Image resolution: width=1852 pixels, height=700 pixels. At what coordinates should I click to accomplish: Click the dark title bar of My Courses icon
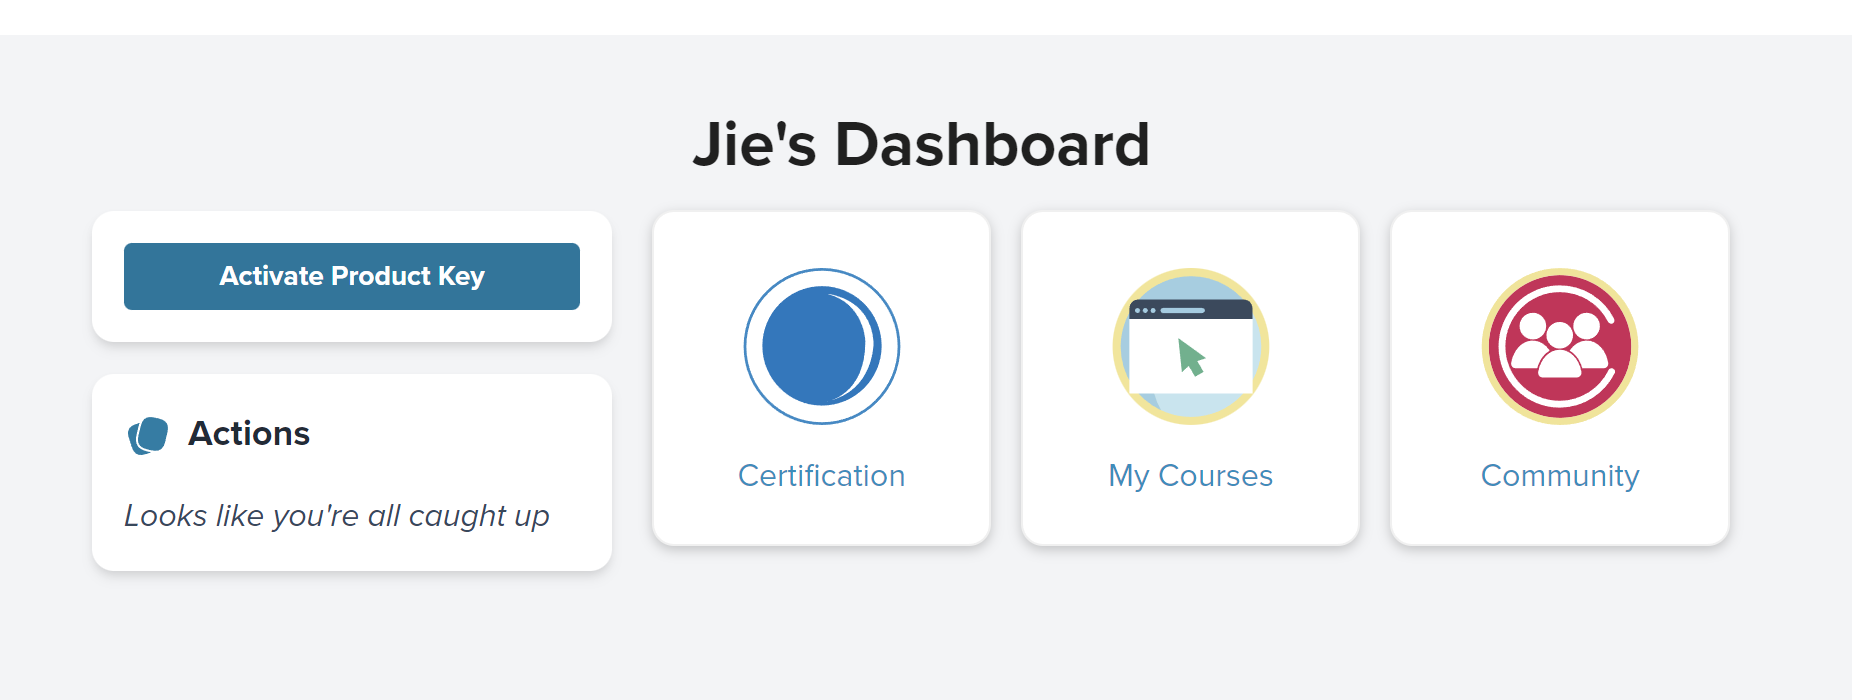coord(1190,310)
